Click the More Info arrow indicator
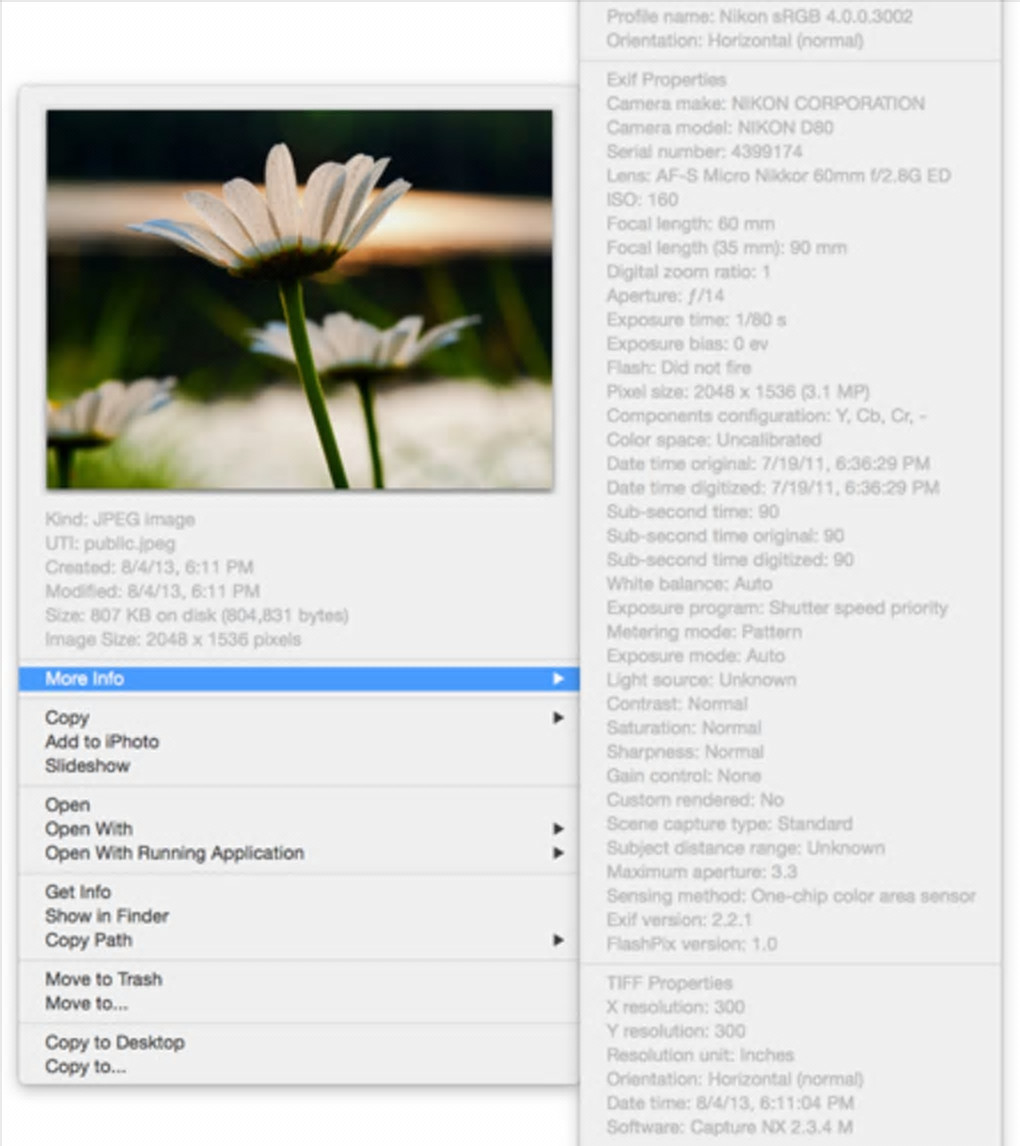 tap(558, 679)
